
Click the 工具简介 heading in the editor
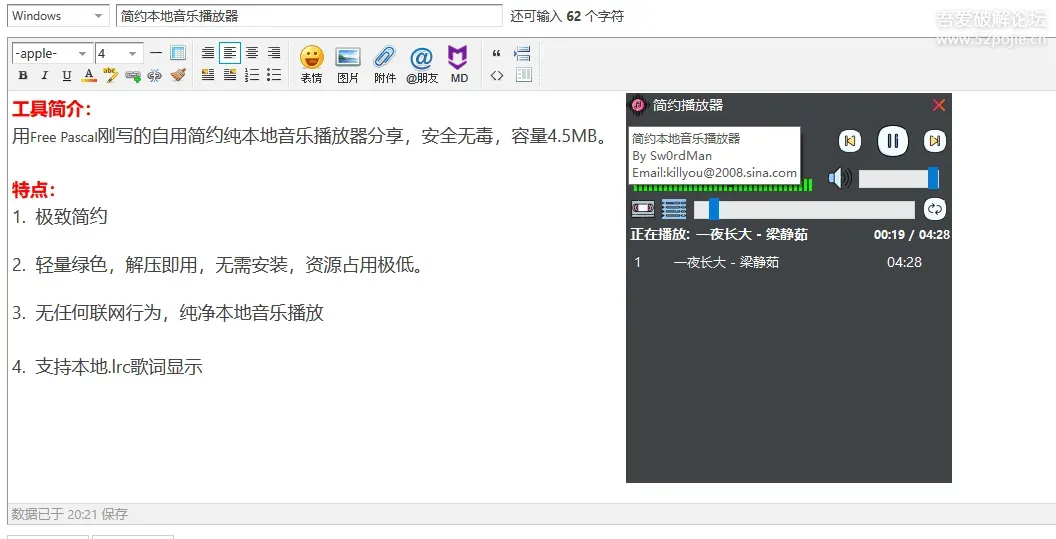(x=52, y=109)
